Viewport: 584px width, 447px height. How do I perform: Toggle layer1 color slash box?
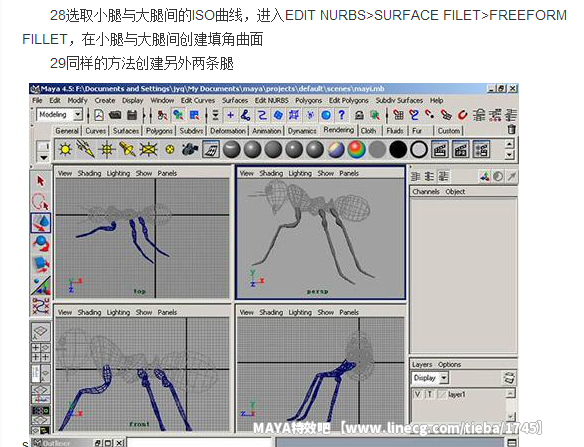pos(441,394)
